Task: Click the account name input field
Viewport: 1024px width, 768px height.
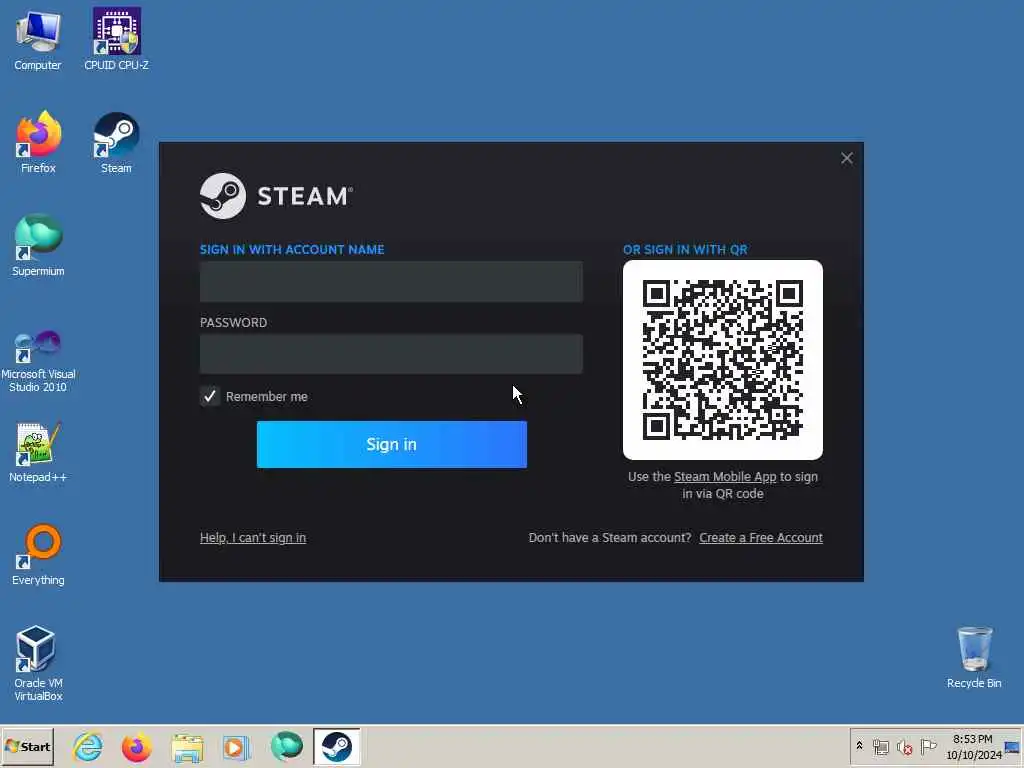Action: [x=391, y=281]
